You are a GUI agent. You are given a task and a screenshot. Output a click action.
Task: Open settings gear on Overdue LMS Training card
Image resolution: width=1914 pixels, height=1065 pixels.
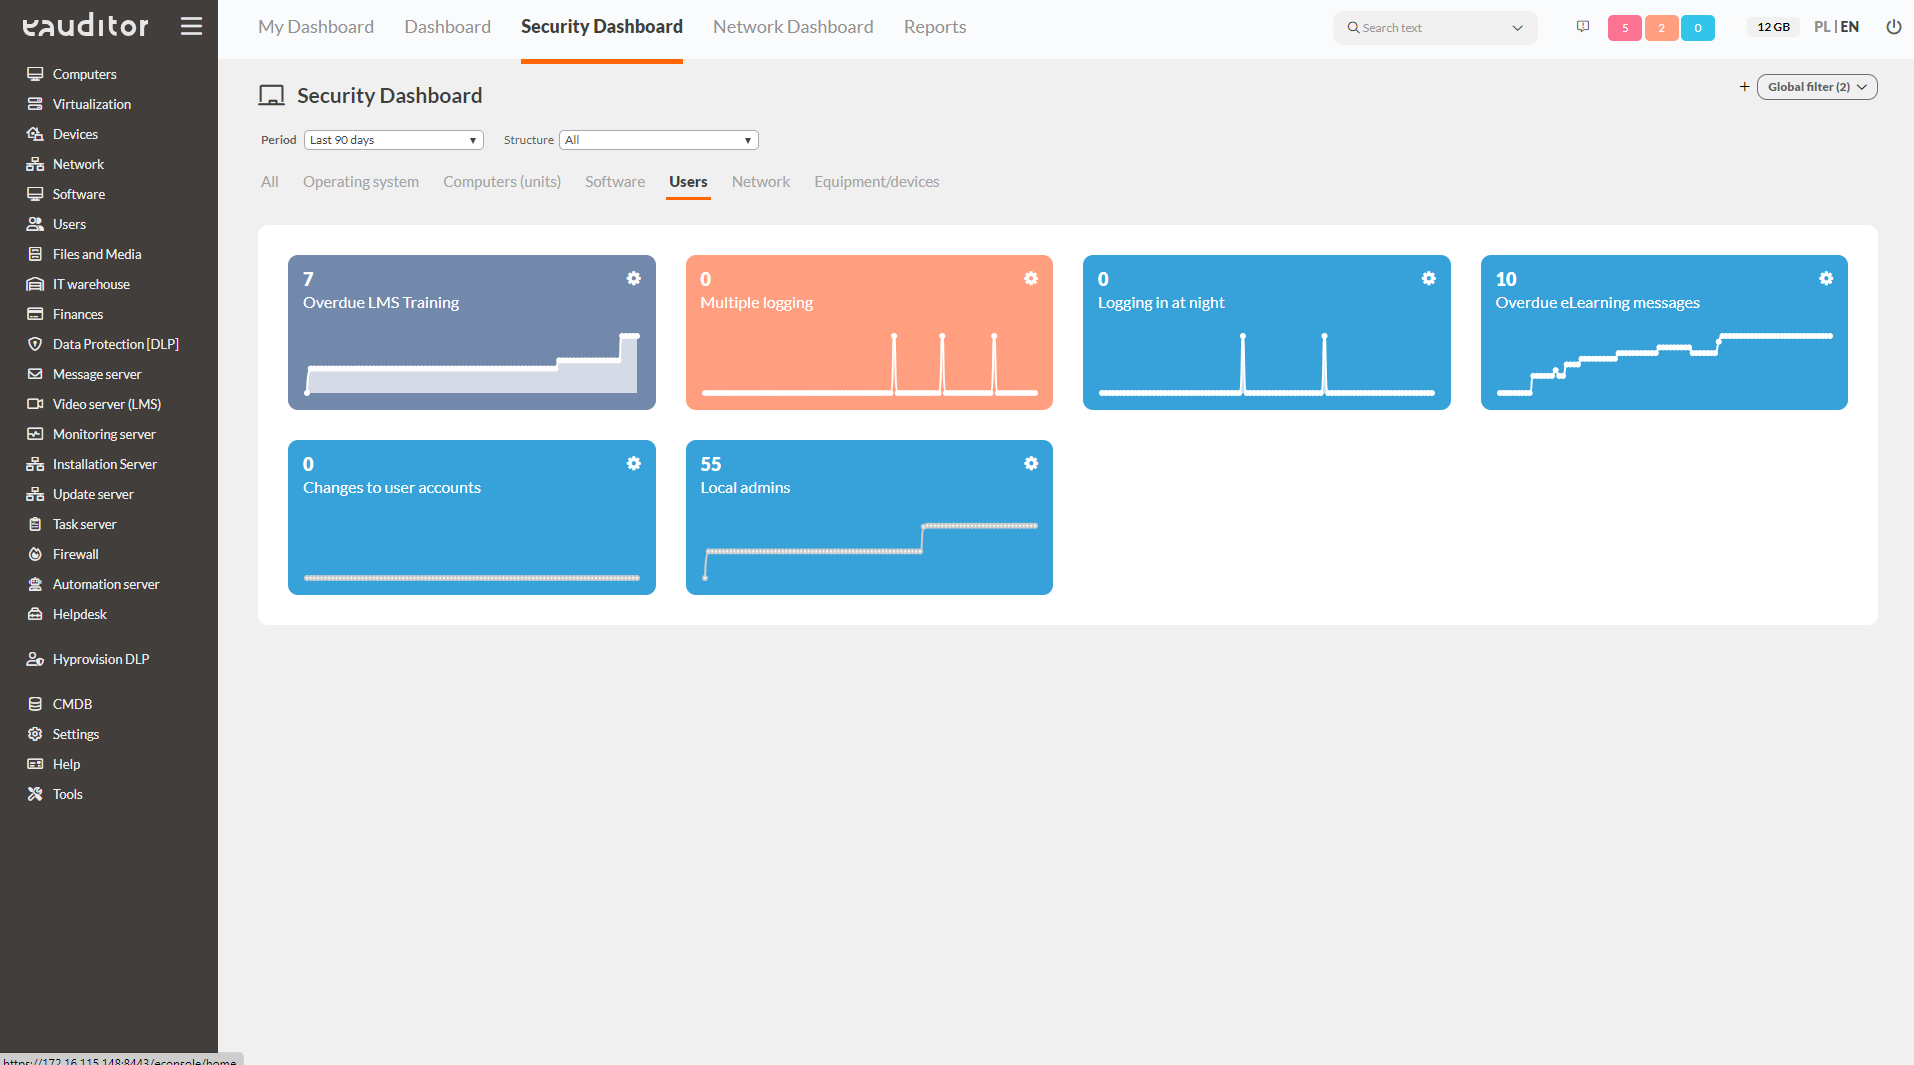[633, 279]
